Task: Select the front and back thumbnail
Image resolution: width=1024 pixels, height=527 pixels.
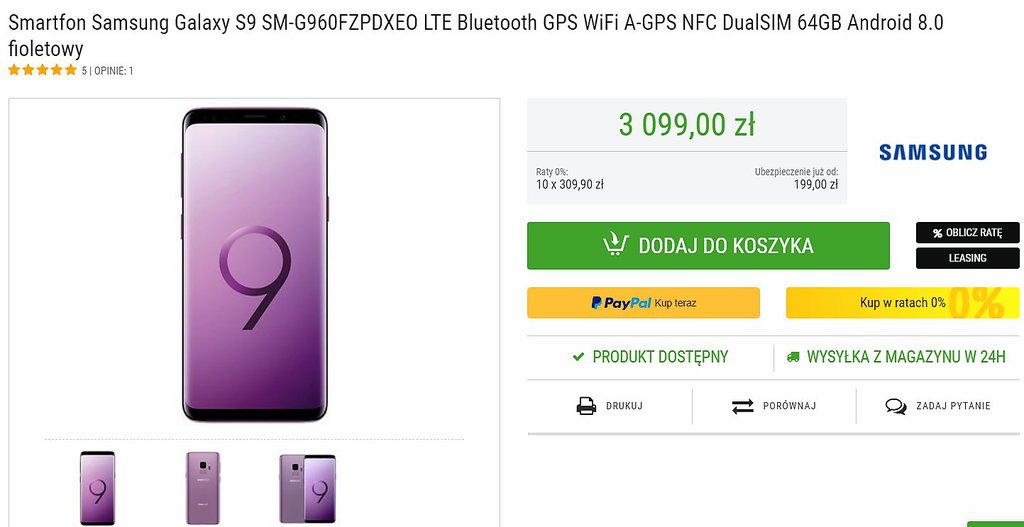Action: (307, 488)
